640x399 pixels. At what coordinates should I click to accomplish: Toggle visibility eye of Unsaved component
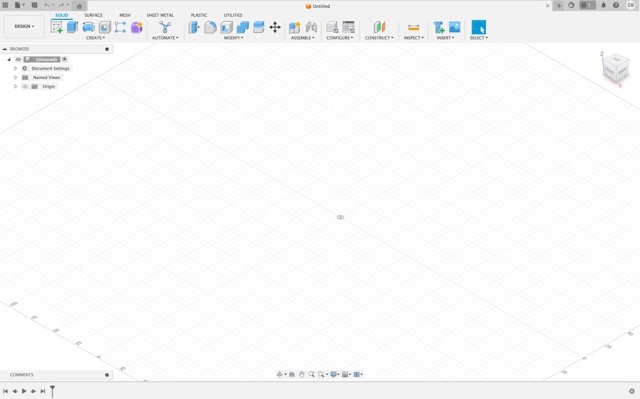[x=18, y=60]
